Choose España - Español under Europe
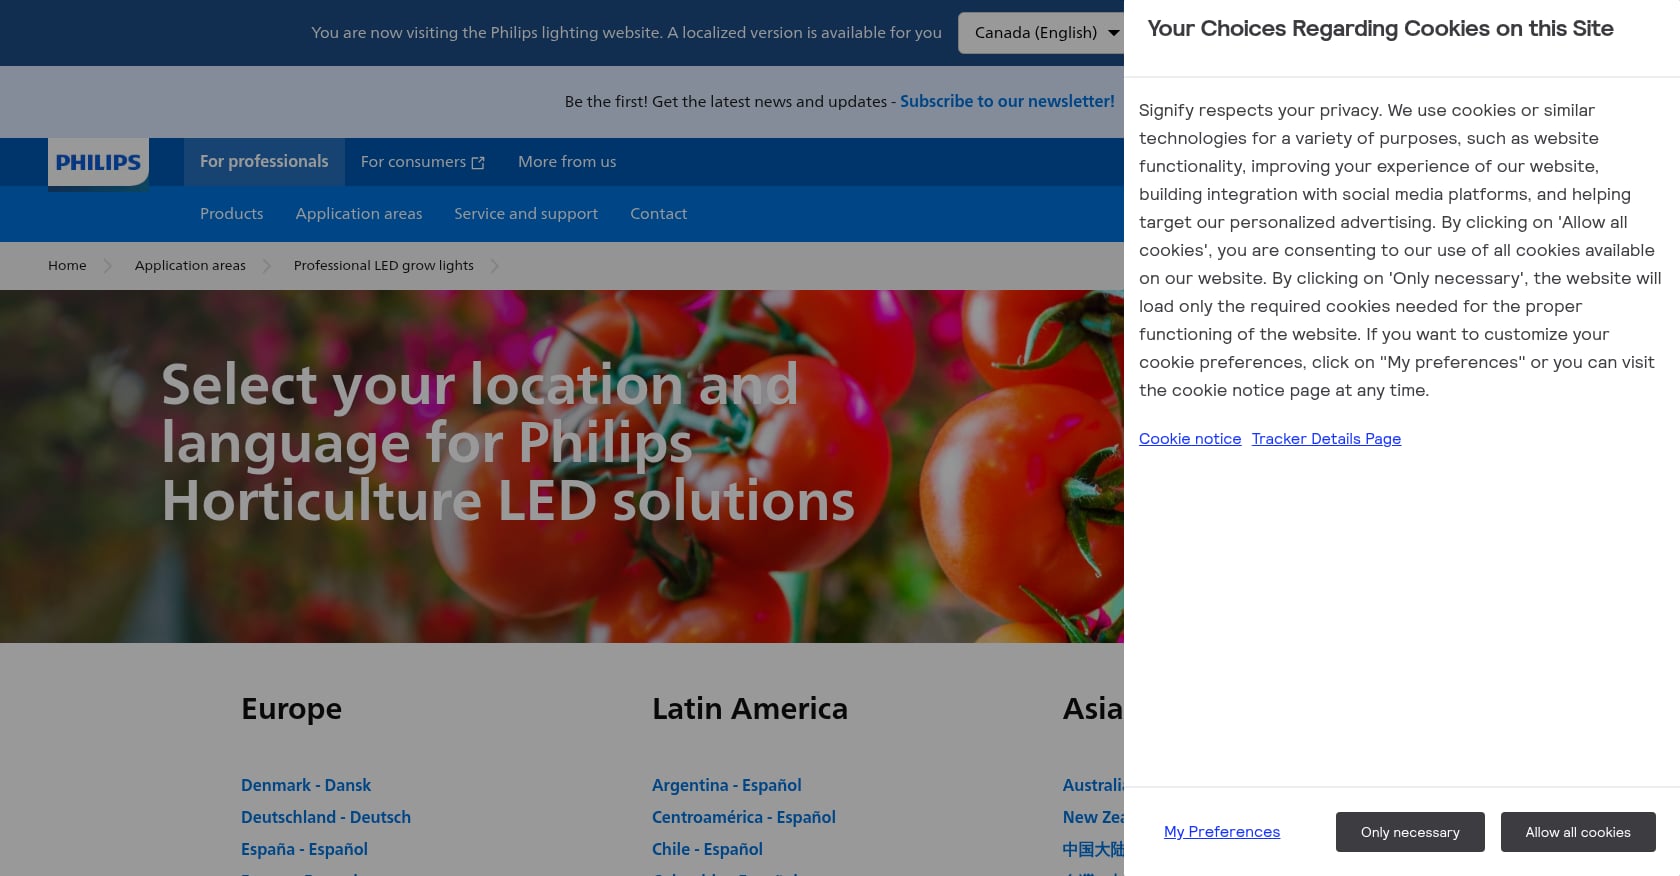This screenshot has width=1680, height=876. 304,850
